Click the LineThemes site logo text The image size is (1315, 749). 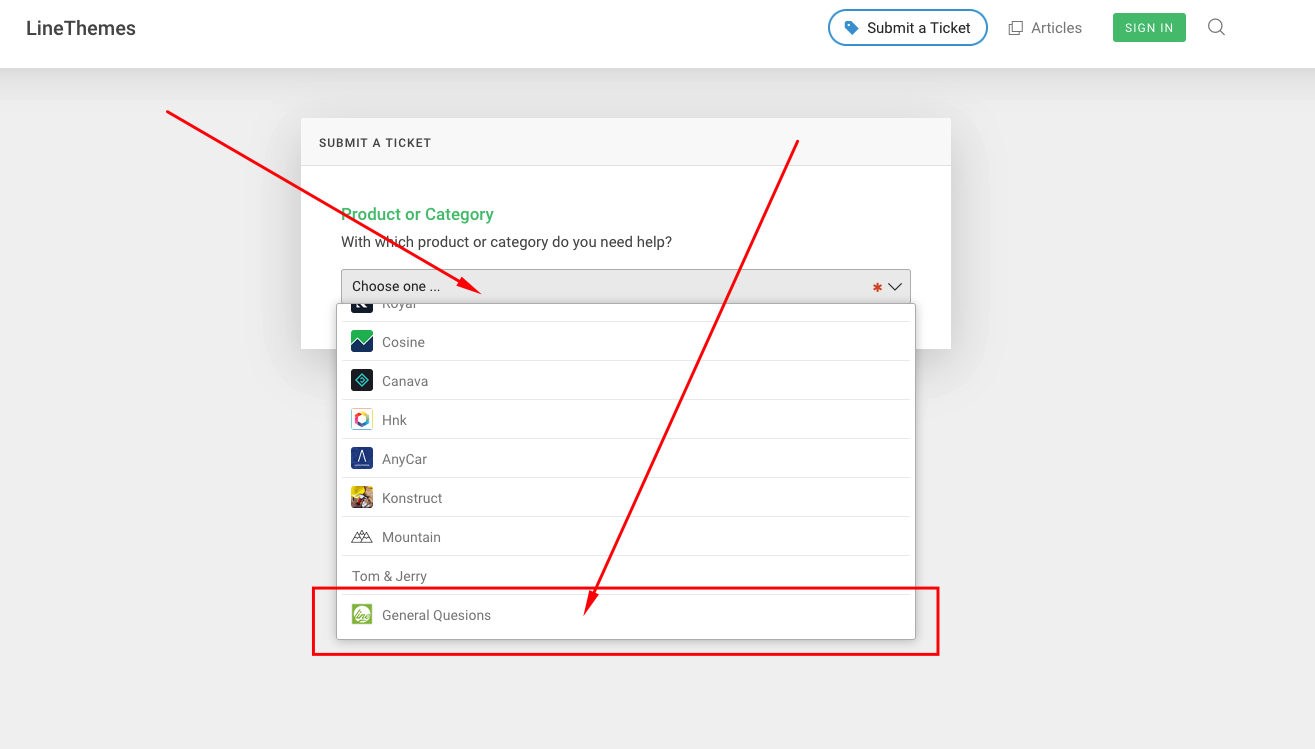[x=81, y=28]
